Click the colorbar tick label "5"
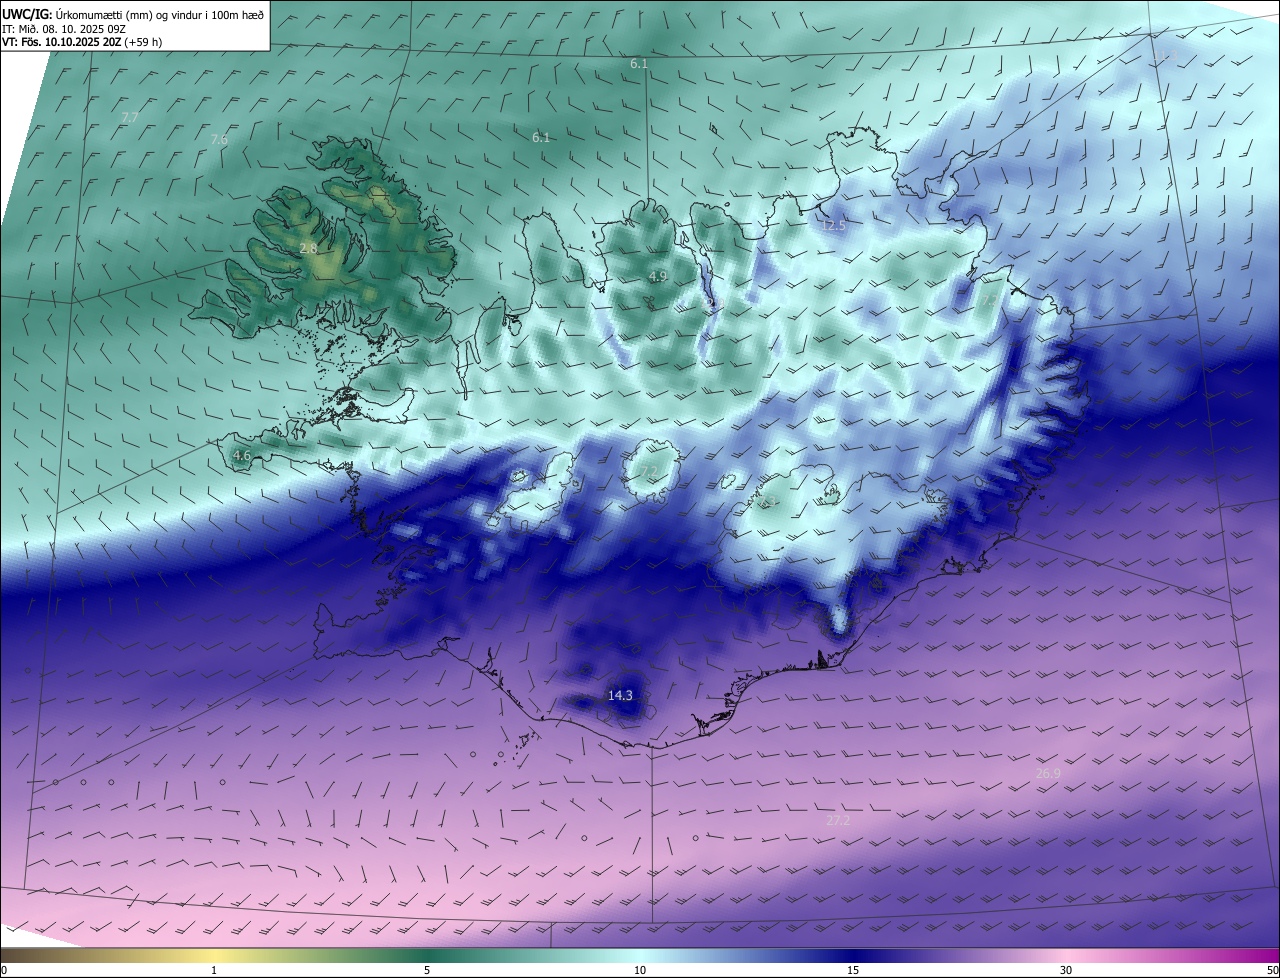Screen dimensions: 1280x978 coord(427,970)
